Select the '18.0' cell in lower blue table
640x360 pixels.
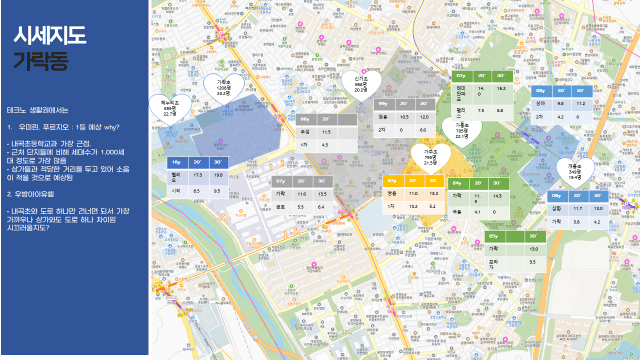598,209
